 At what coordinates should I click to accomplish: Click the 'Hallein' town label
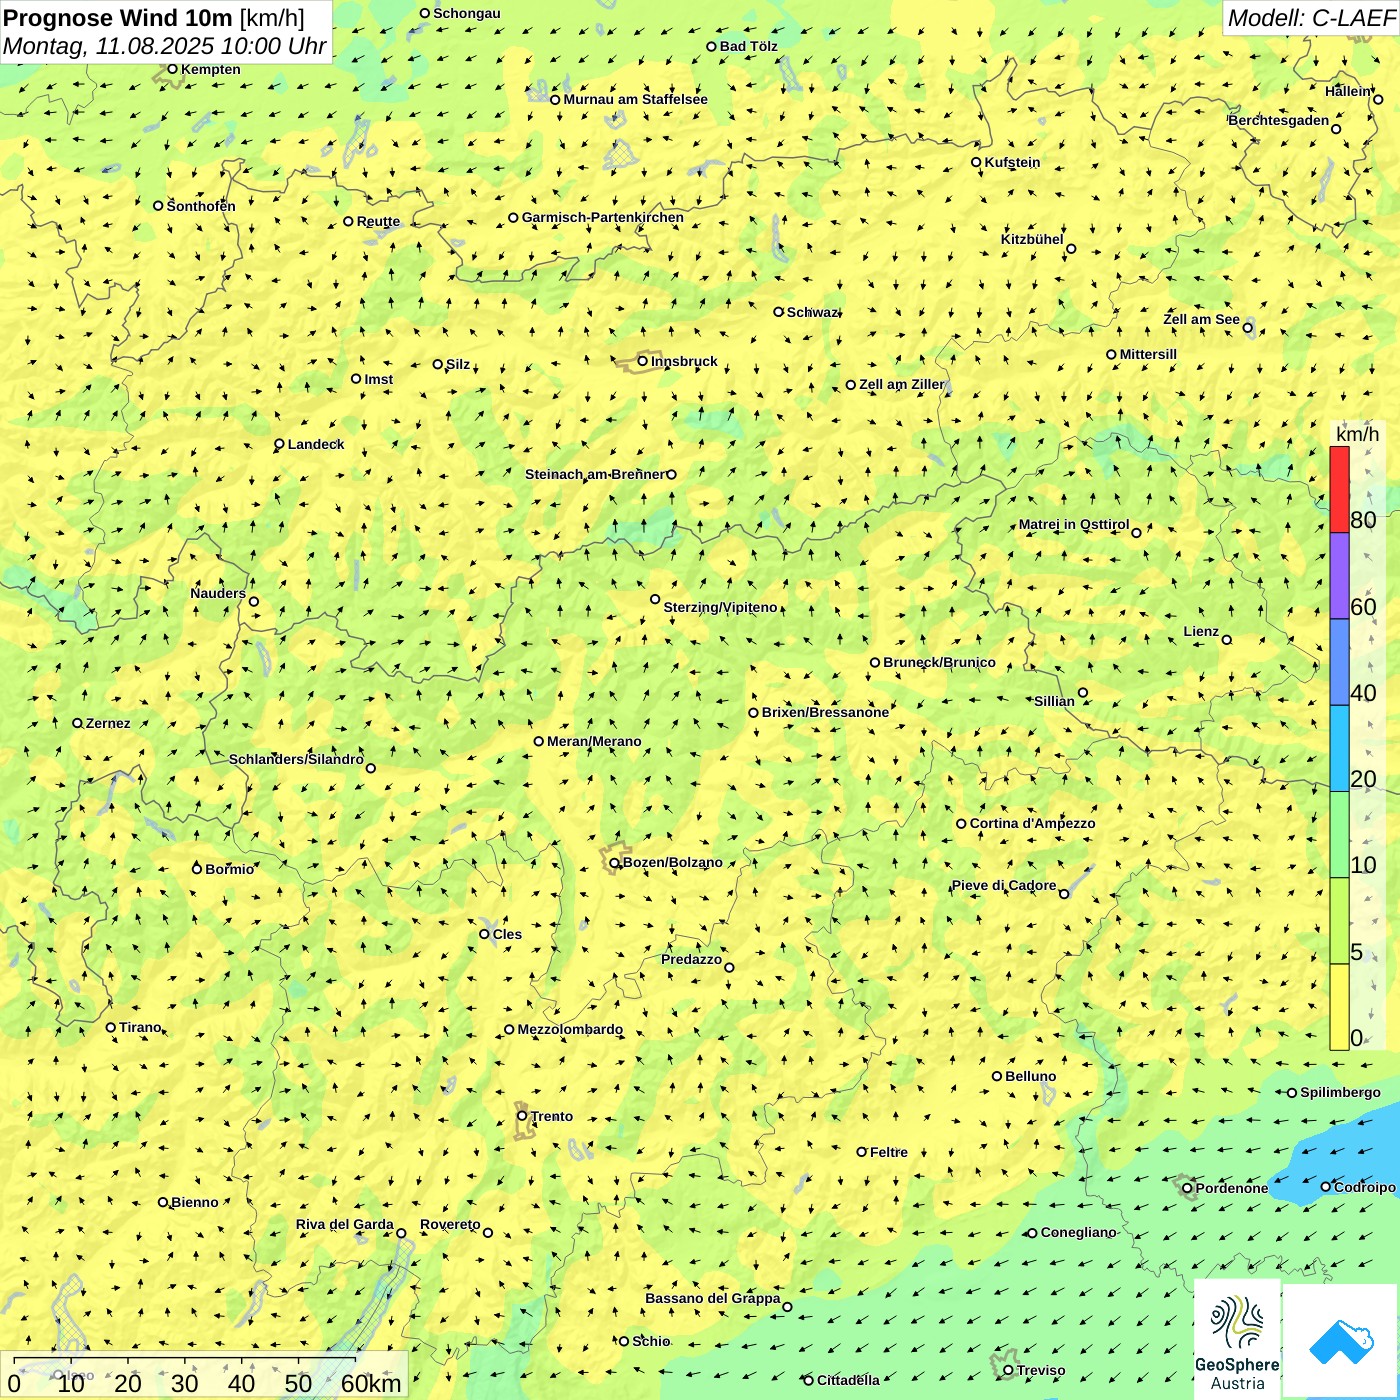[1348, 91]
